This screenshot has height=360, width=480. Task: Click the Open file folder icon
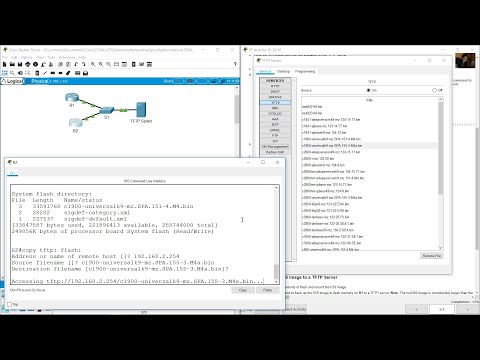pos(12,64)
